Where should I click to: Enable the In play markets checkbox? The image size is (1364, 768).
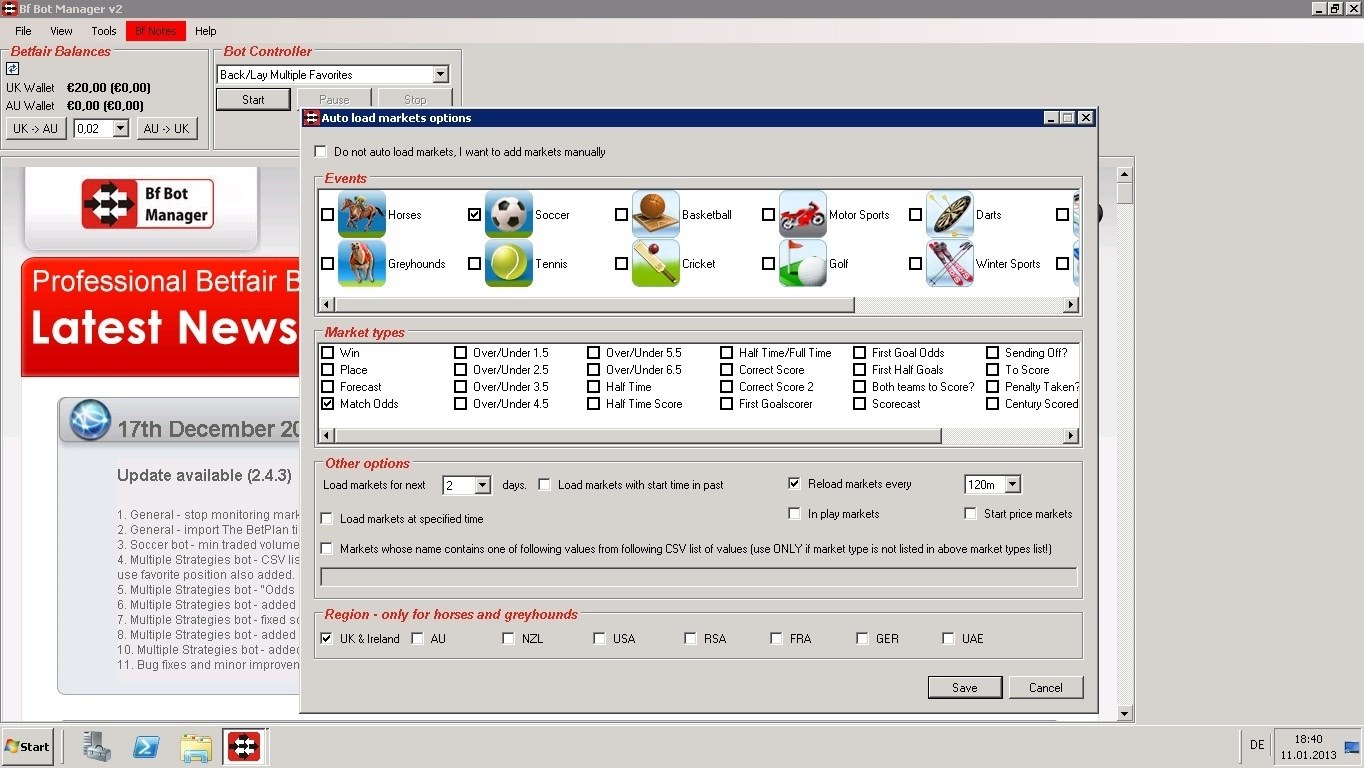click(x=795, y=514)
